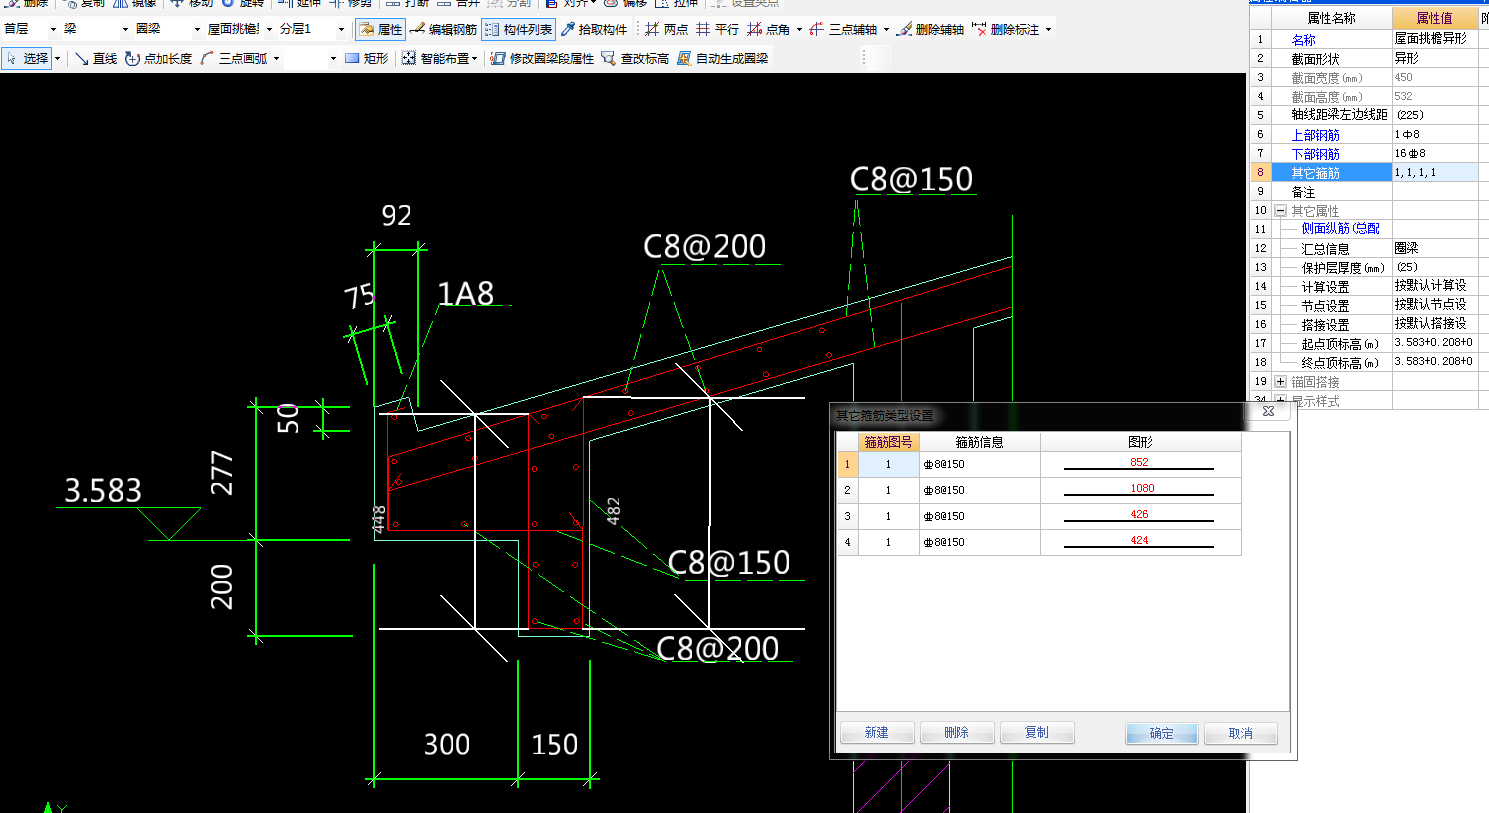This screenshot has height=813, width=1489.
Task: Collapse the 其它属性 group
Action: click(1280, 211)
